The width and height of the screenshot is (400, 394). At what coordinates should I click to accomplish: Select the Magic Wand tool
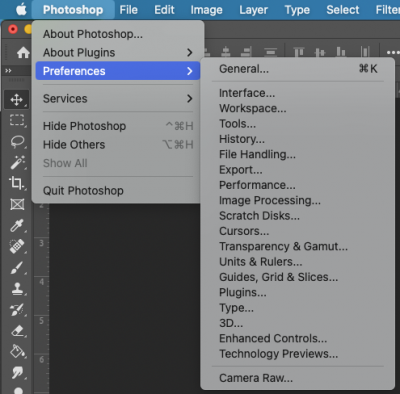point(17,162)
